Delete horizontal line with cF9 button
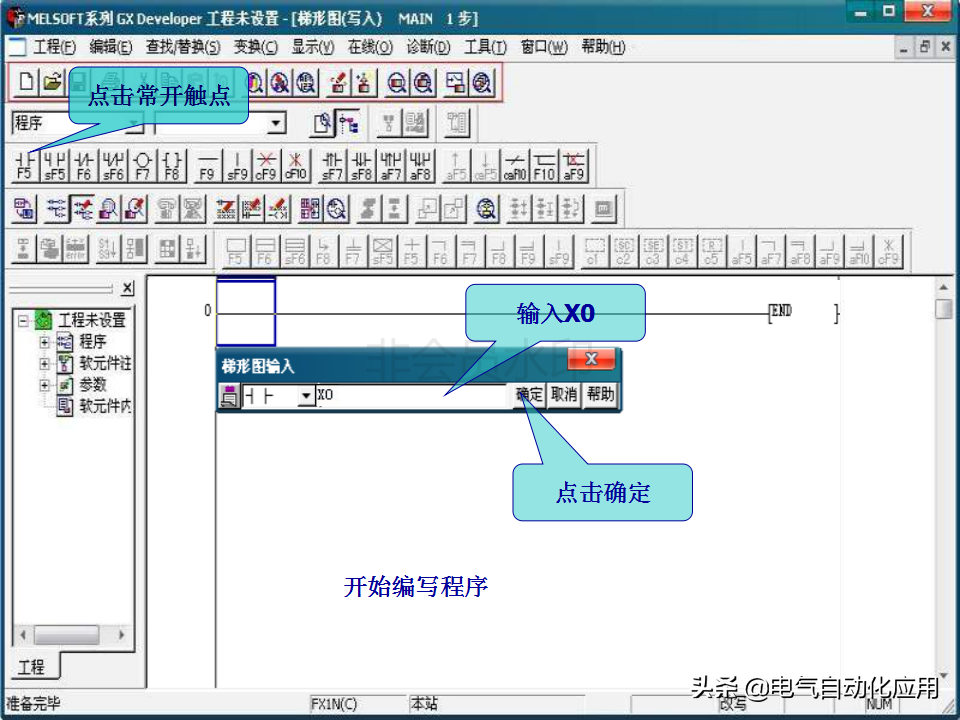The height and width of the screenshot is (720, 960). point(266,166)
